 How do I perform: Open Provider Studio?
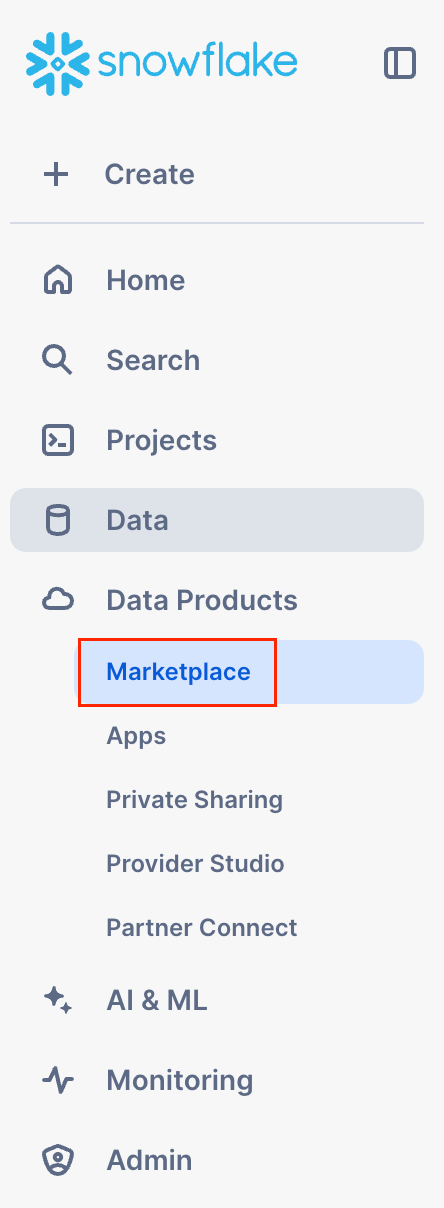tap(195, 864)
